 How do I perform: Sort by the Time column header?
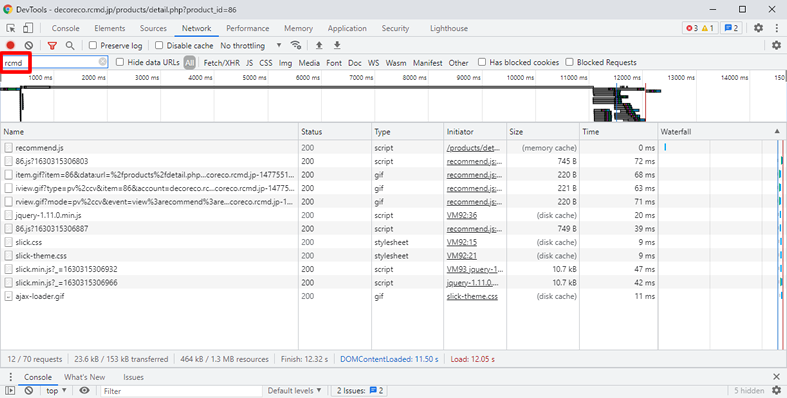tap(618, 131)
